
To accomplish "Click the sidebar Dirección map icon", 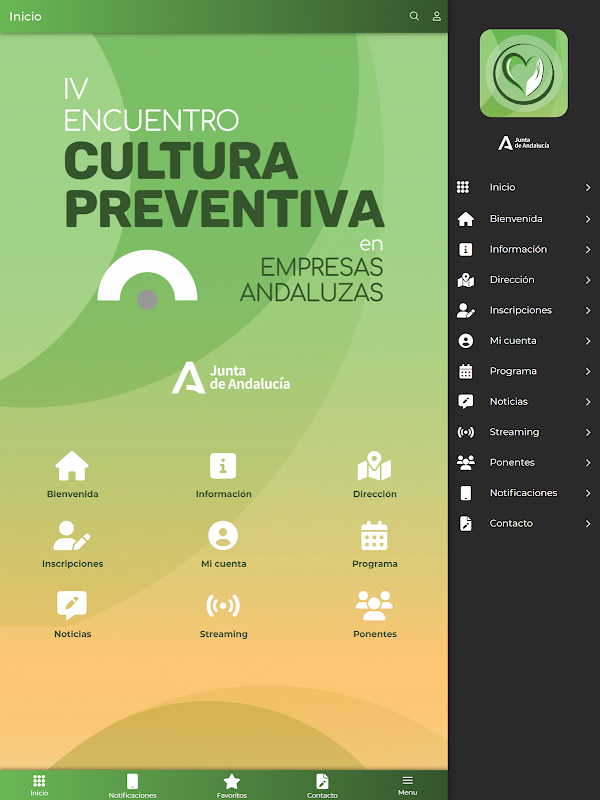I will click(465, 280).
